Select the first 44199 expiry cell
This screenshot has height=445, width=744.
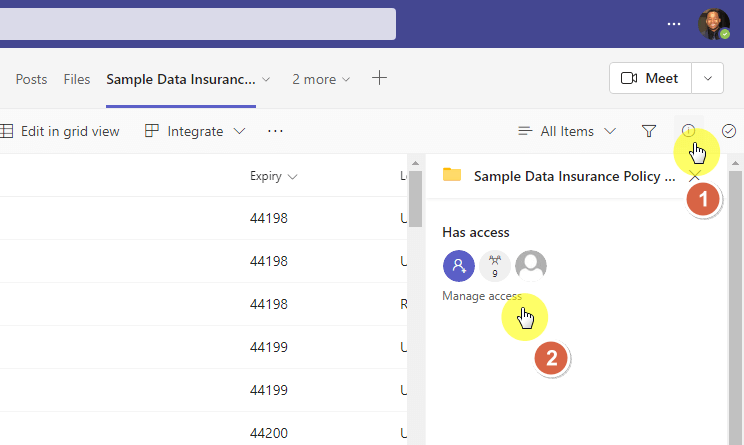269,347
